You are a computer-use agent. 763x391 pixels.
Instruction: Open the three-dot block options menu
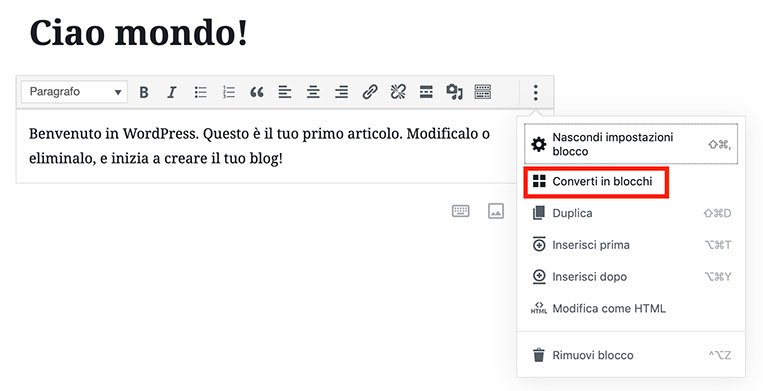(x=535, y=92)
